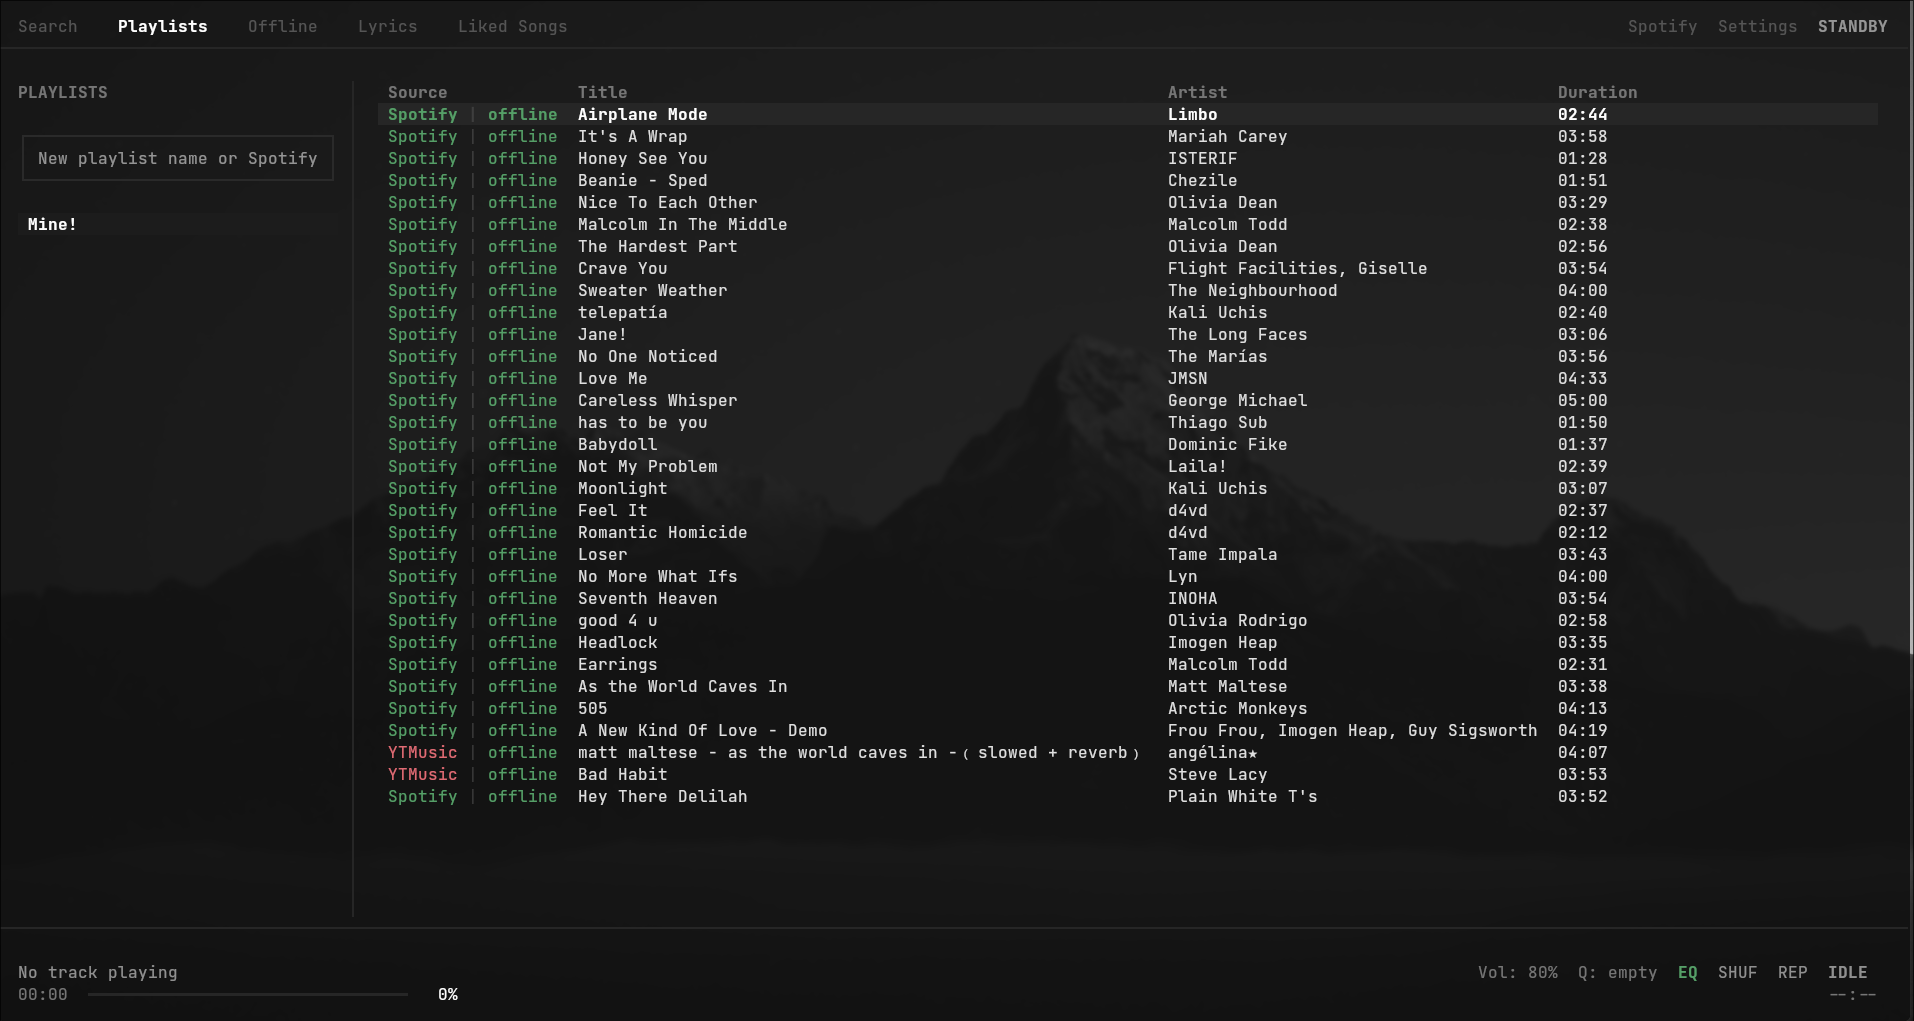
Task: Toggle SHUF shuffle mode
Action: point(1737,972)
